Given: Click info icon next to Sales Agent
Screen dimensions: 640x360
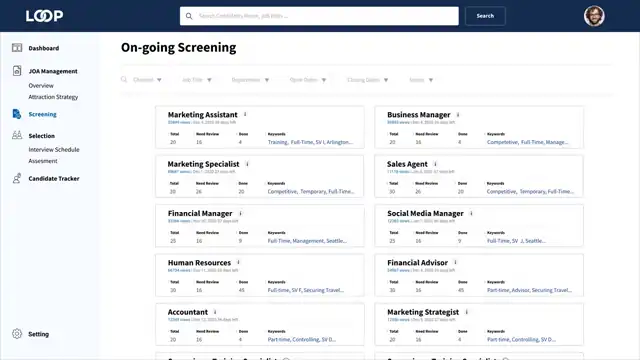Looking at the screenshot, I should click(436, 164).
